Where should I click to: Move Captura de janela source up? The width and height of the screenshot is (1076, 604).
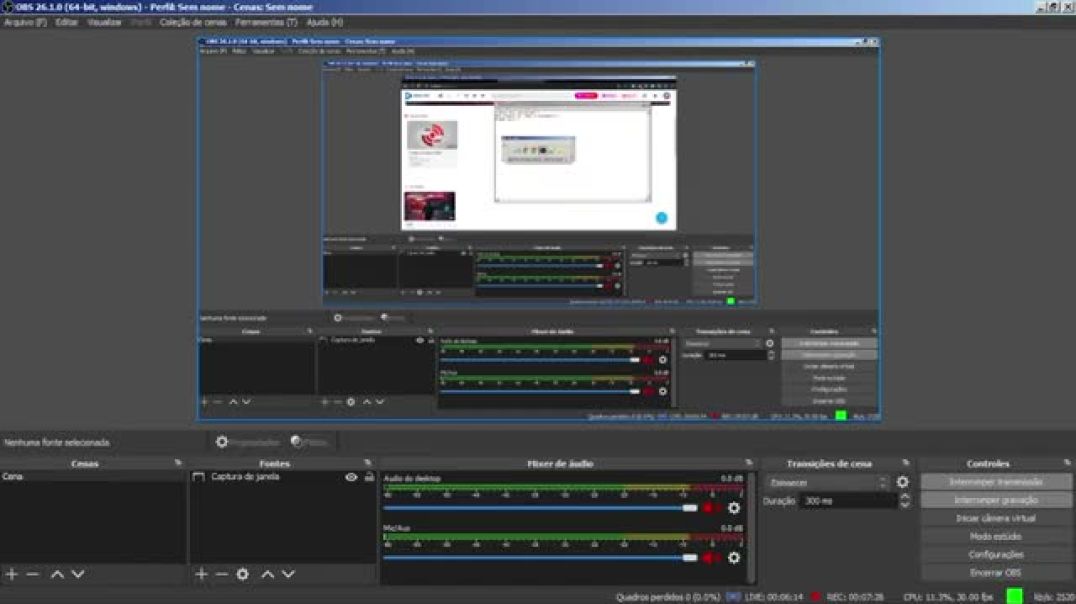tap(268, 574)
